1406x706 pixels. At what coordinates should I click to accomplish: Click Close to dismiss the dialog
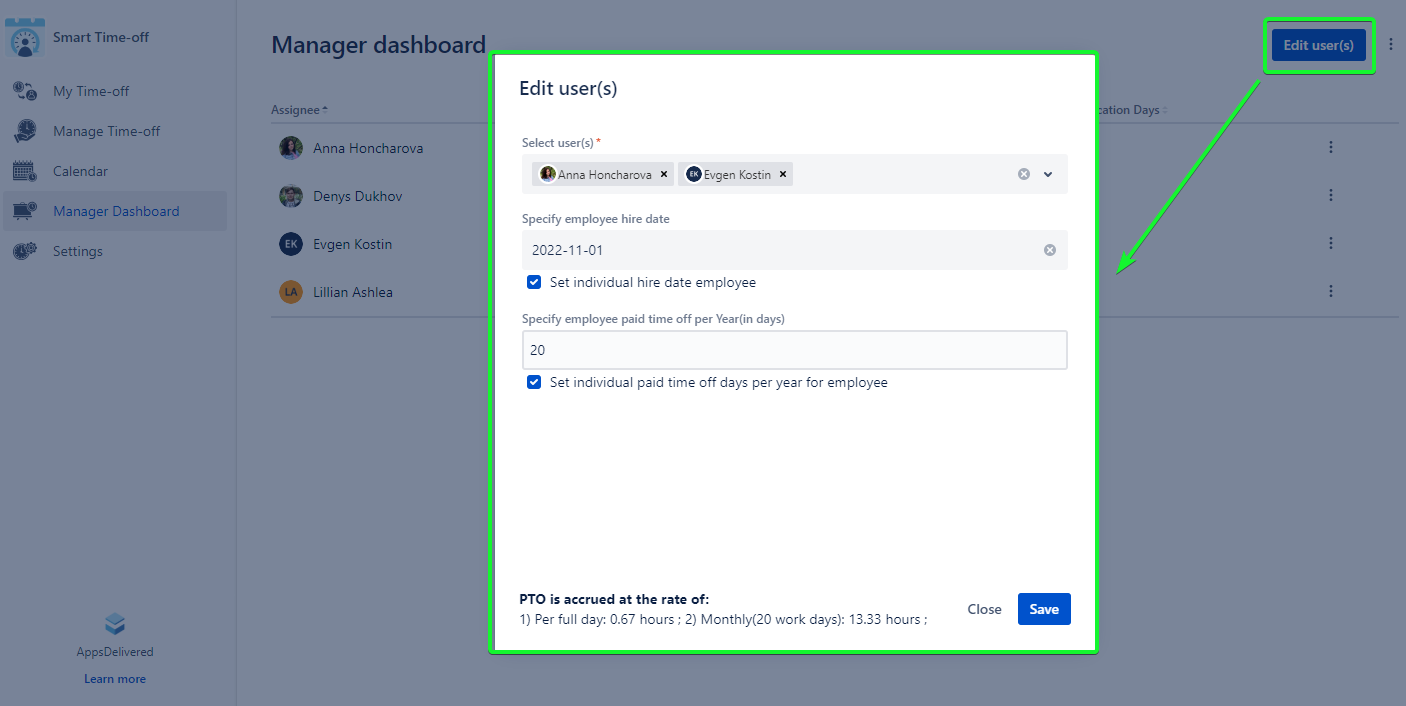[x=984, y=609]
